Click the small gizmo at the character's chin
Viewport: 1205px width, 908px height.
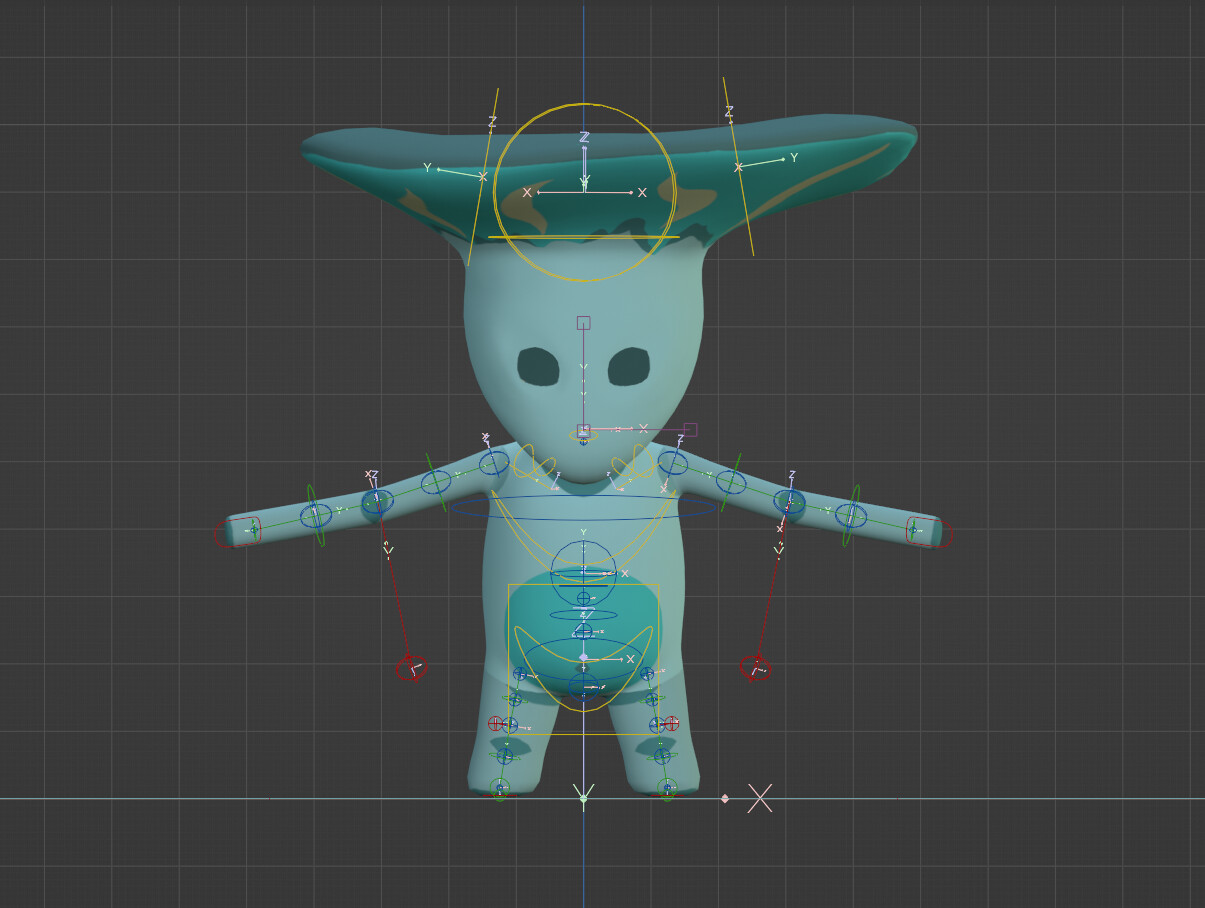[582, 430]
